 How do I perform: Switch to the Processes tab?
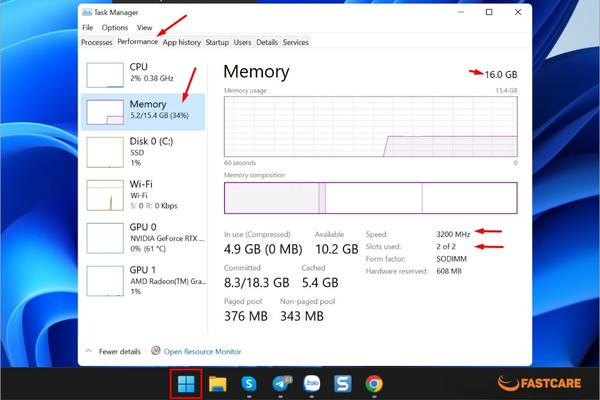tap(97, 42)
